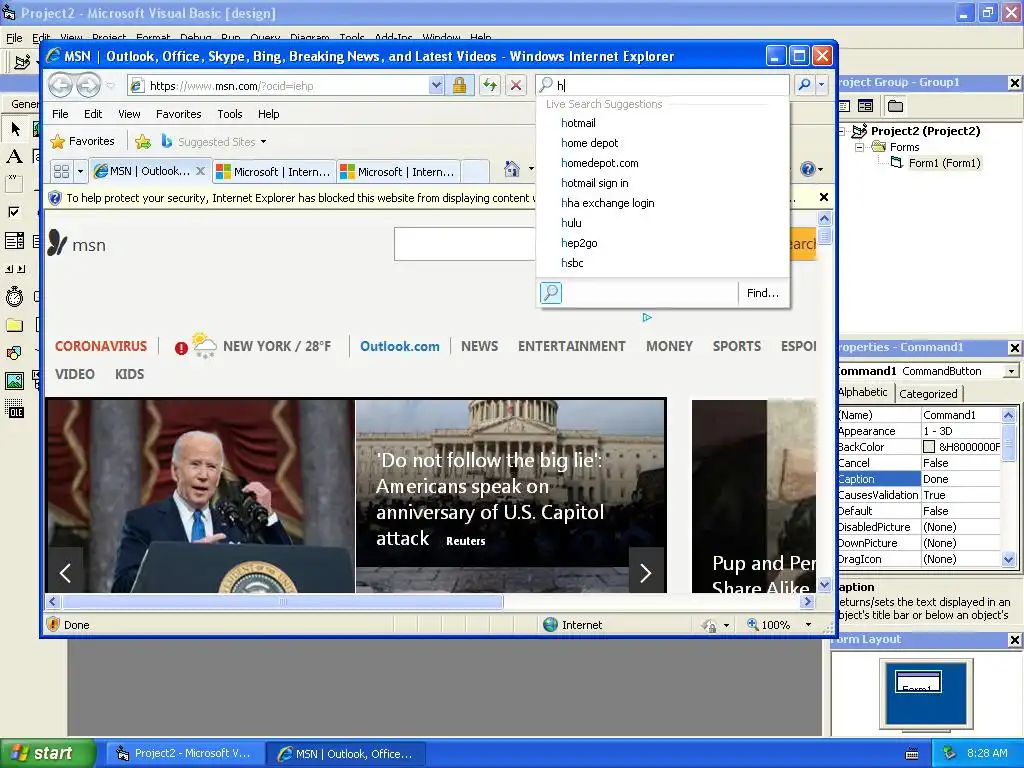Viewport: 1024px width, 768px height.
Task: Click previous slide arrow on news carousel
Action: tap(65, 573)
